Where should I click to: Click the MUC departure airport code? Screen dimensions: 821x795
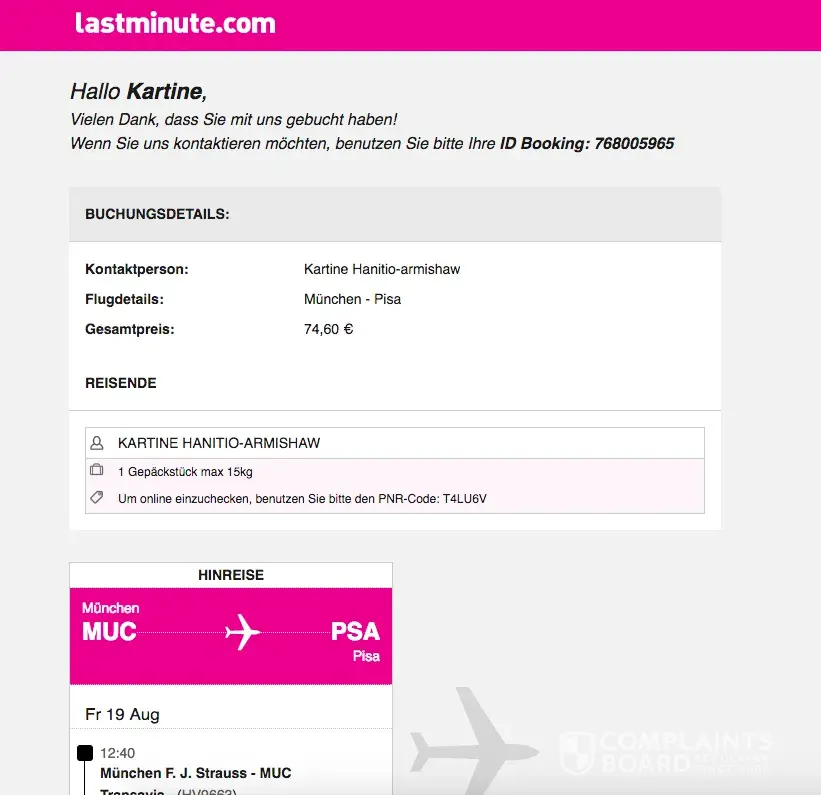click(x=109, y=632)
